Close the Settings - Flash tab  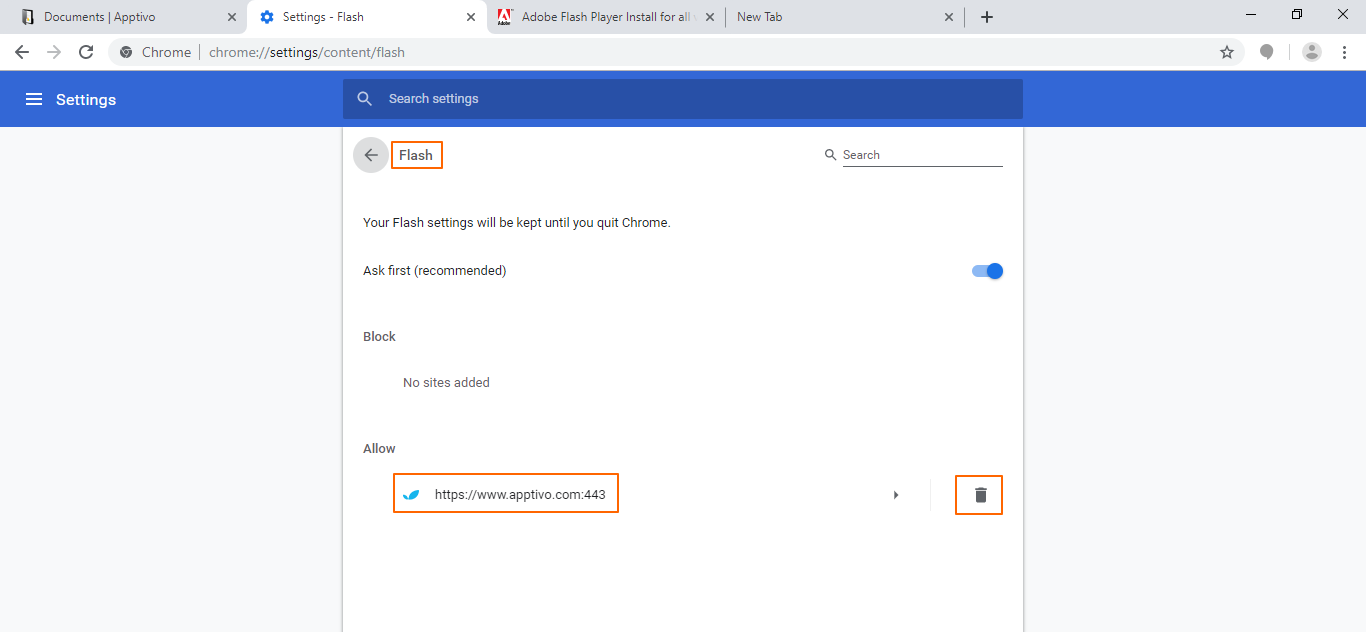pyautogui.click(x=471, y=17)
